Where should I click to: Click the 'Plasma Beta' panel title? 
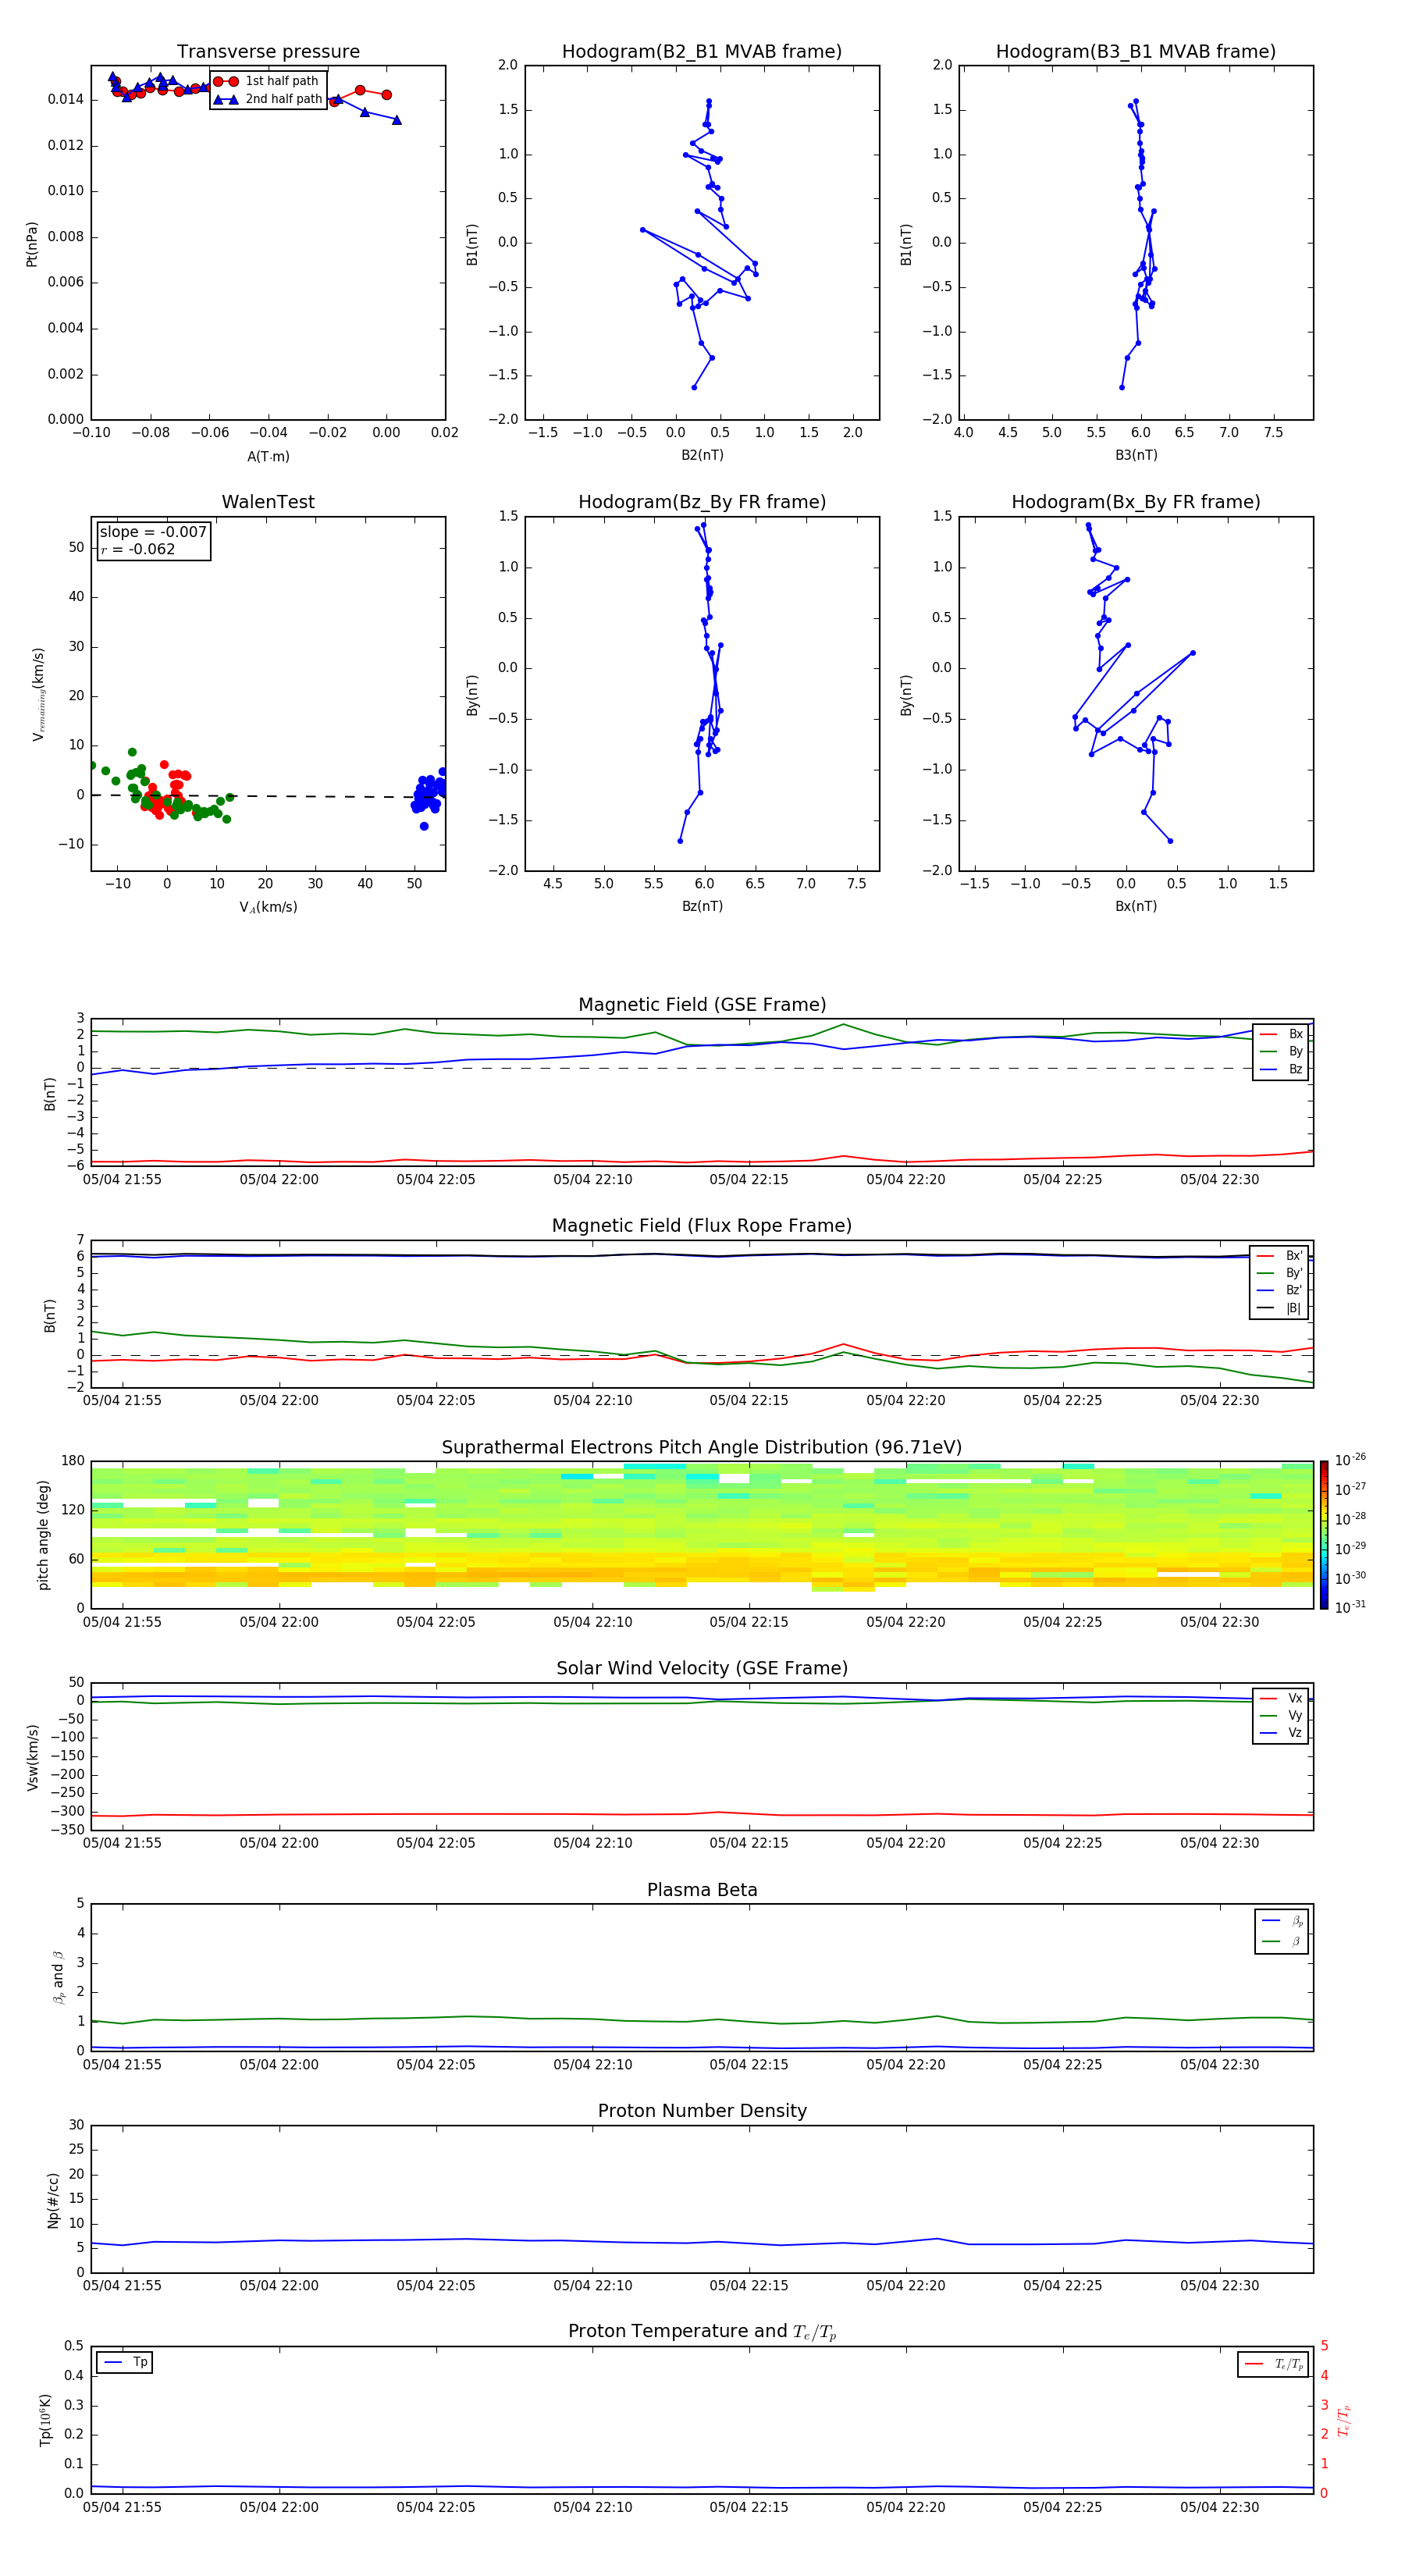click(702, 1891)
